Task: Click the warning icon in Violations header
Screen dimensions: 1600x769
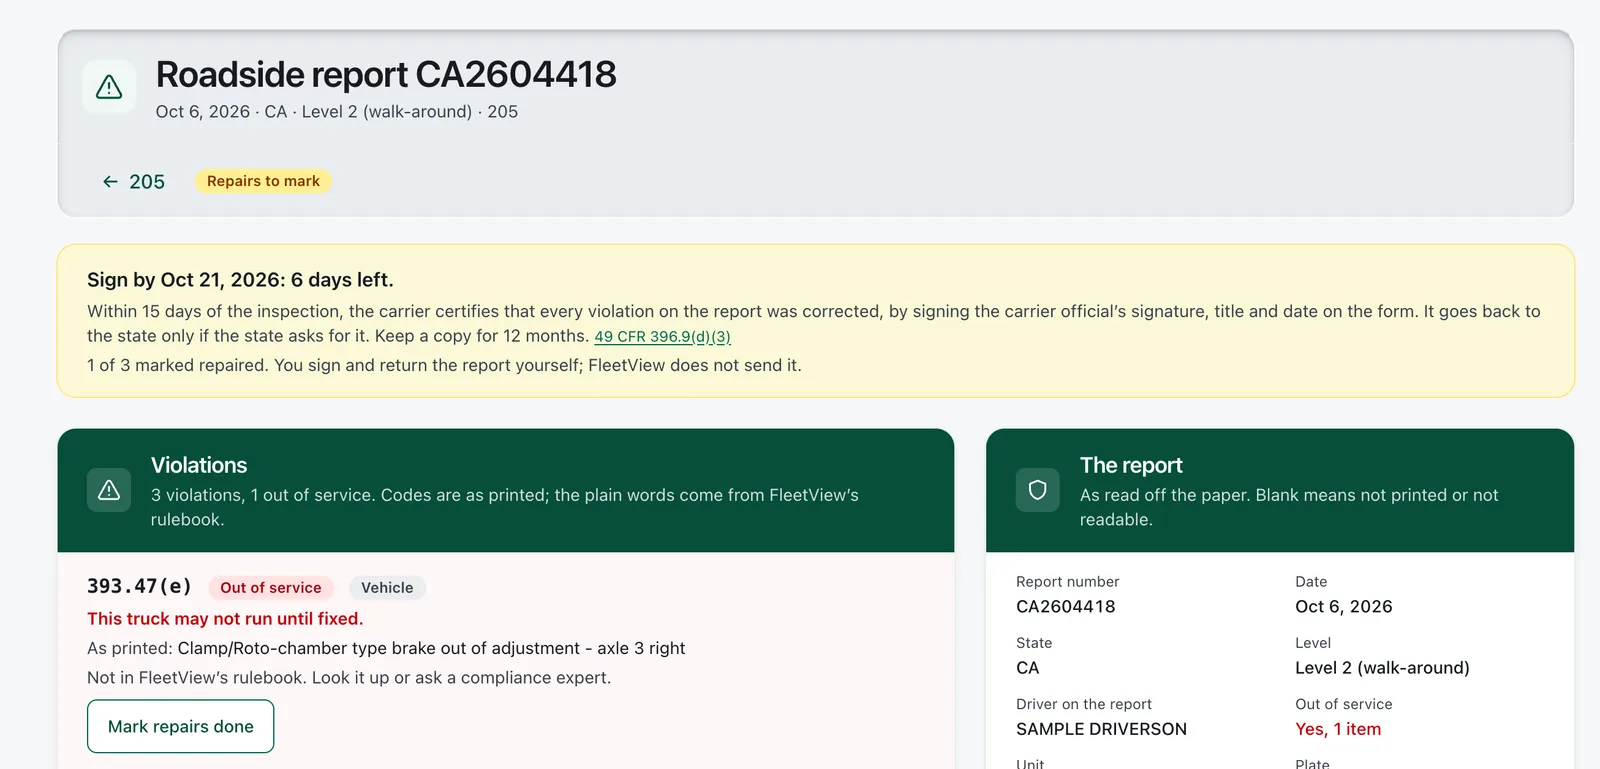Action: tap(109, 490)
